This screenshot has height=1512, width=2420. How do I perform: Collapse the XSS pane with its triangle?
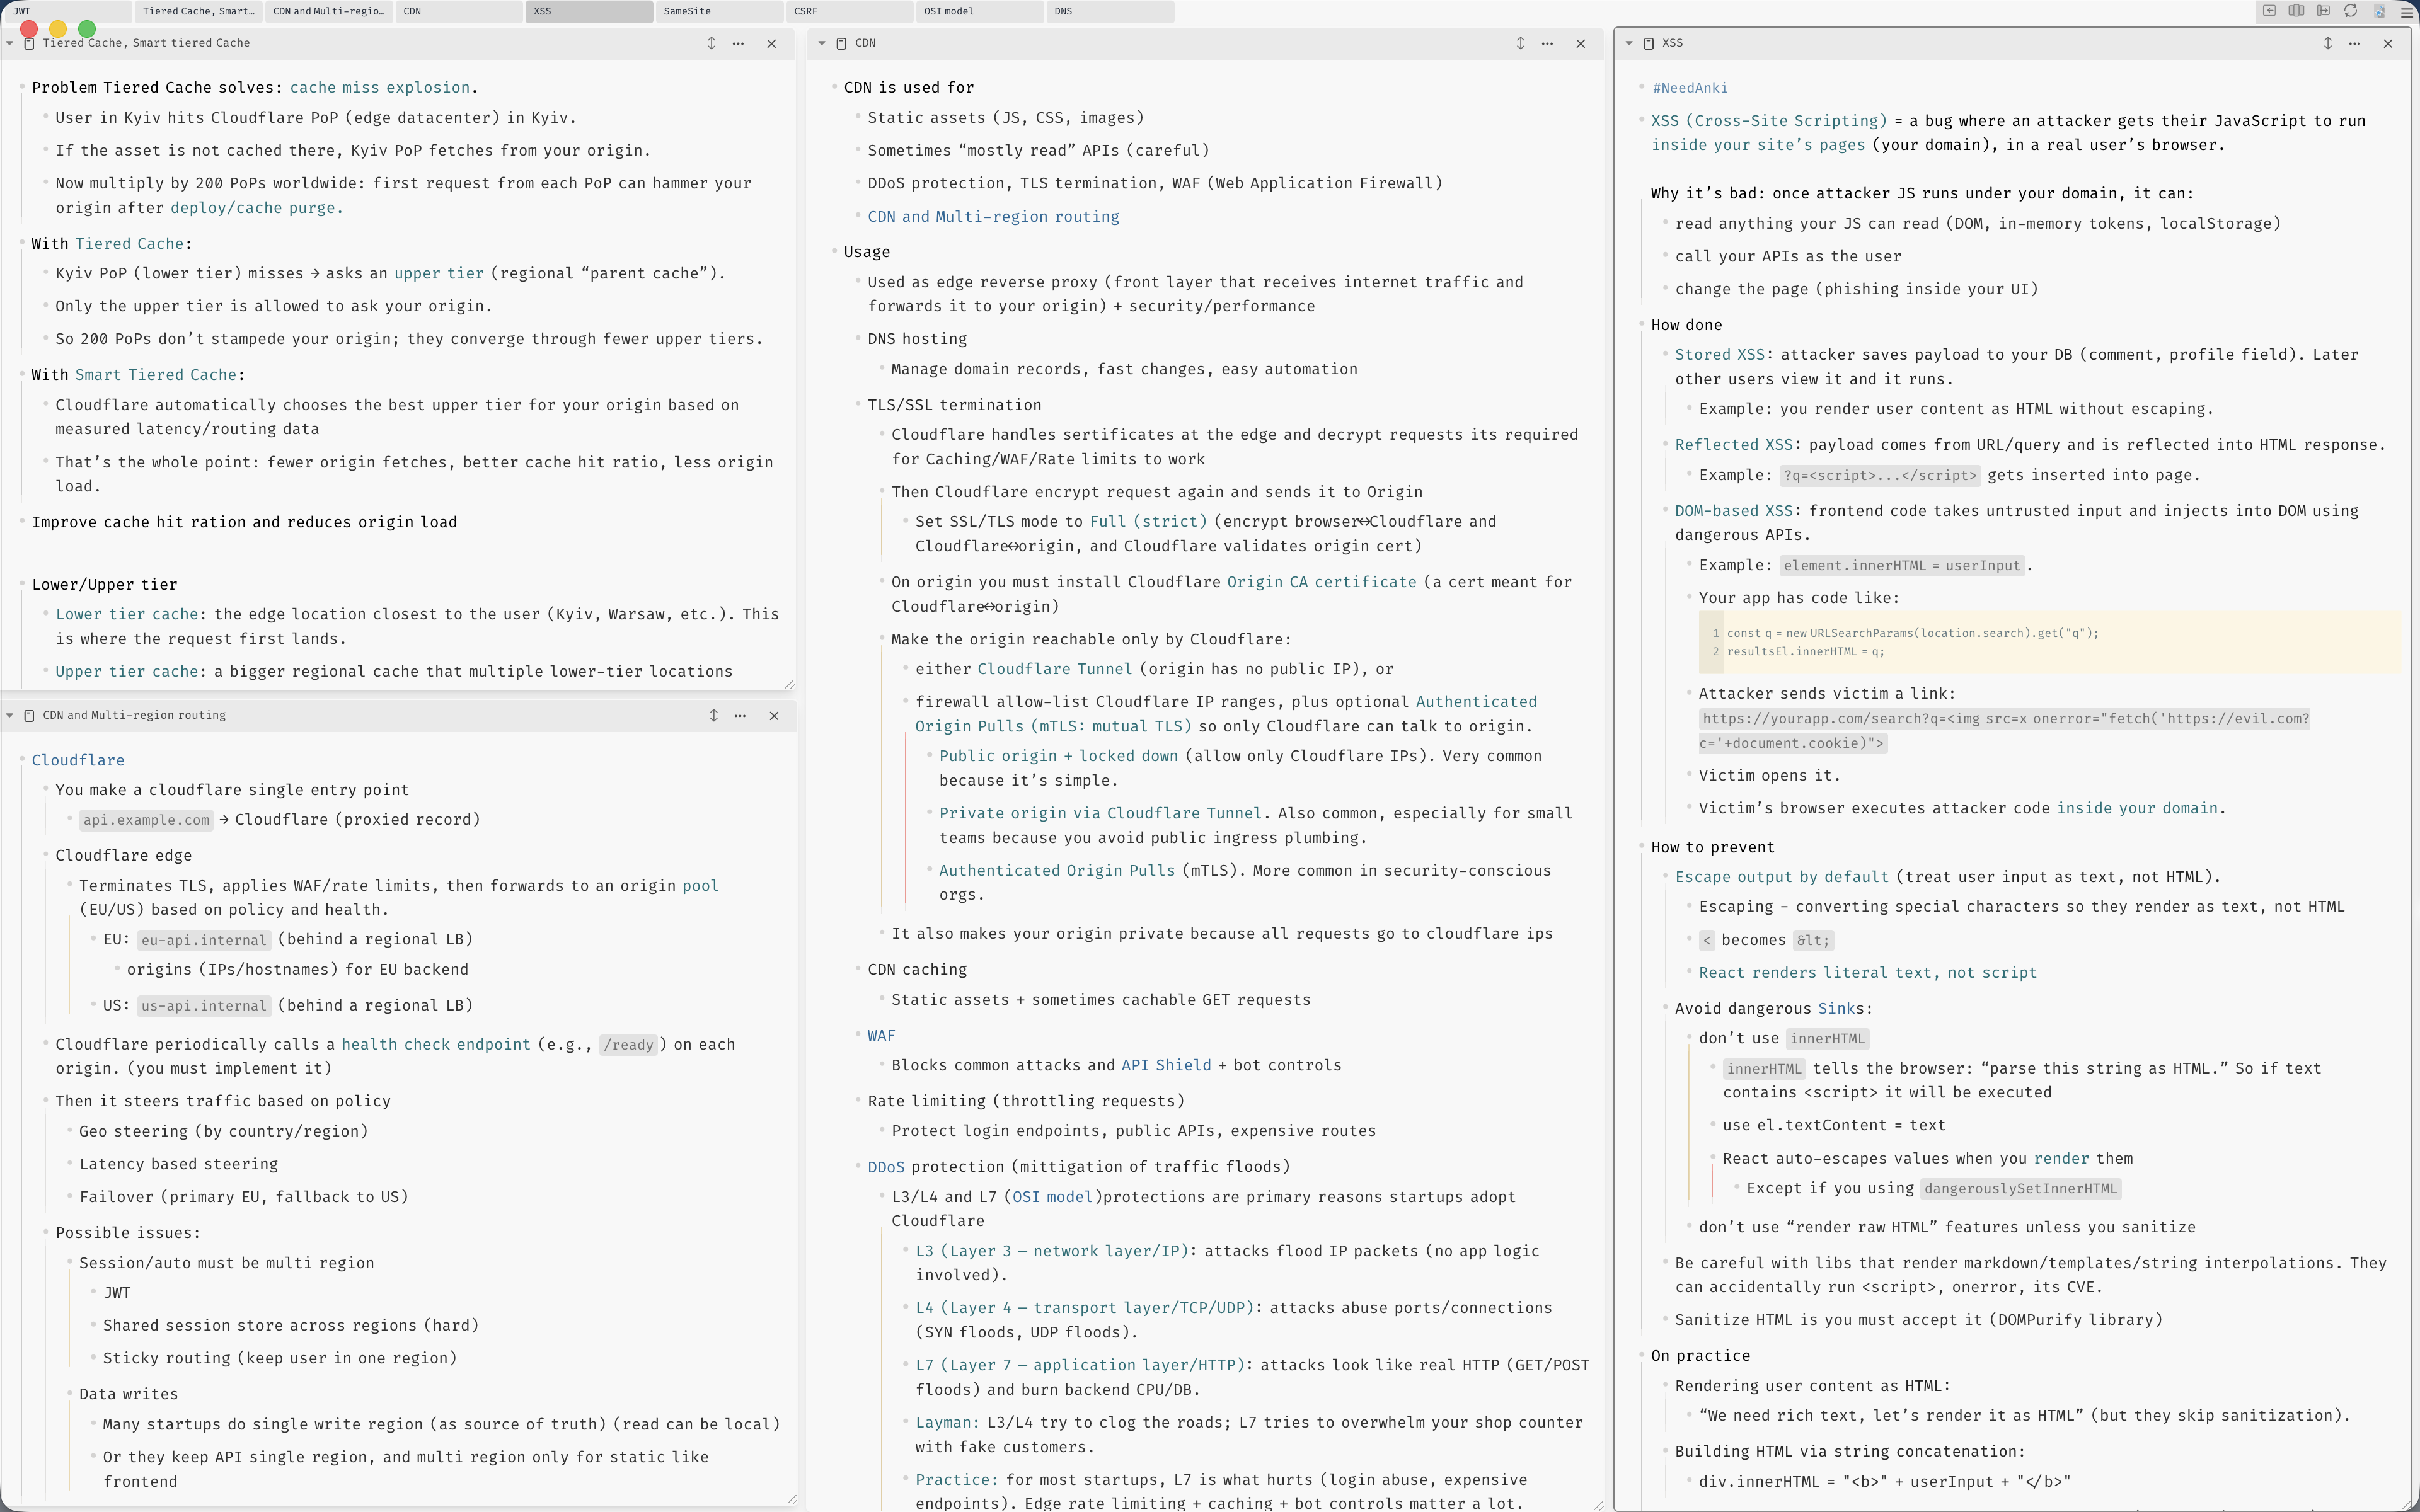[1629, 43]
